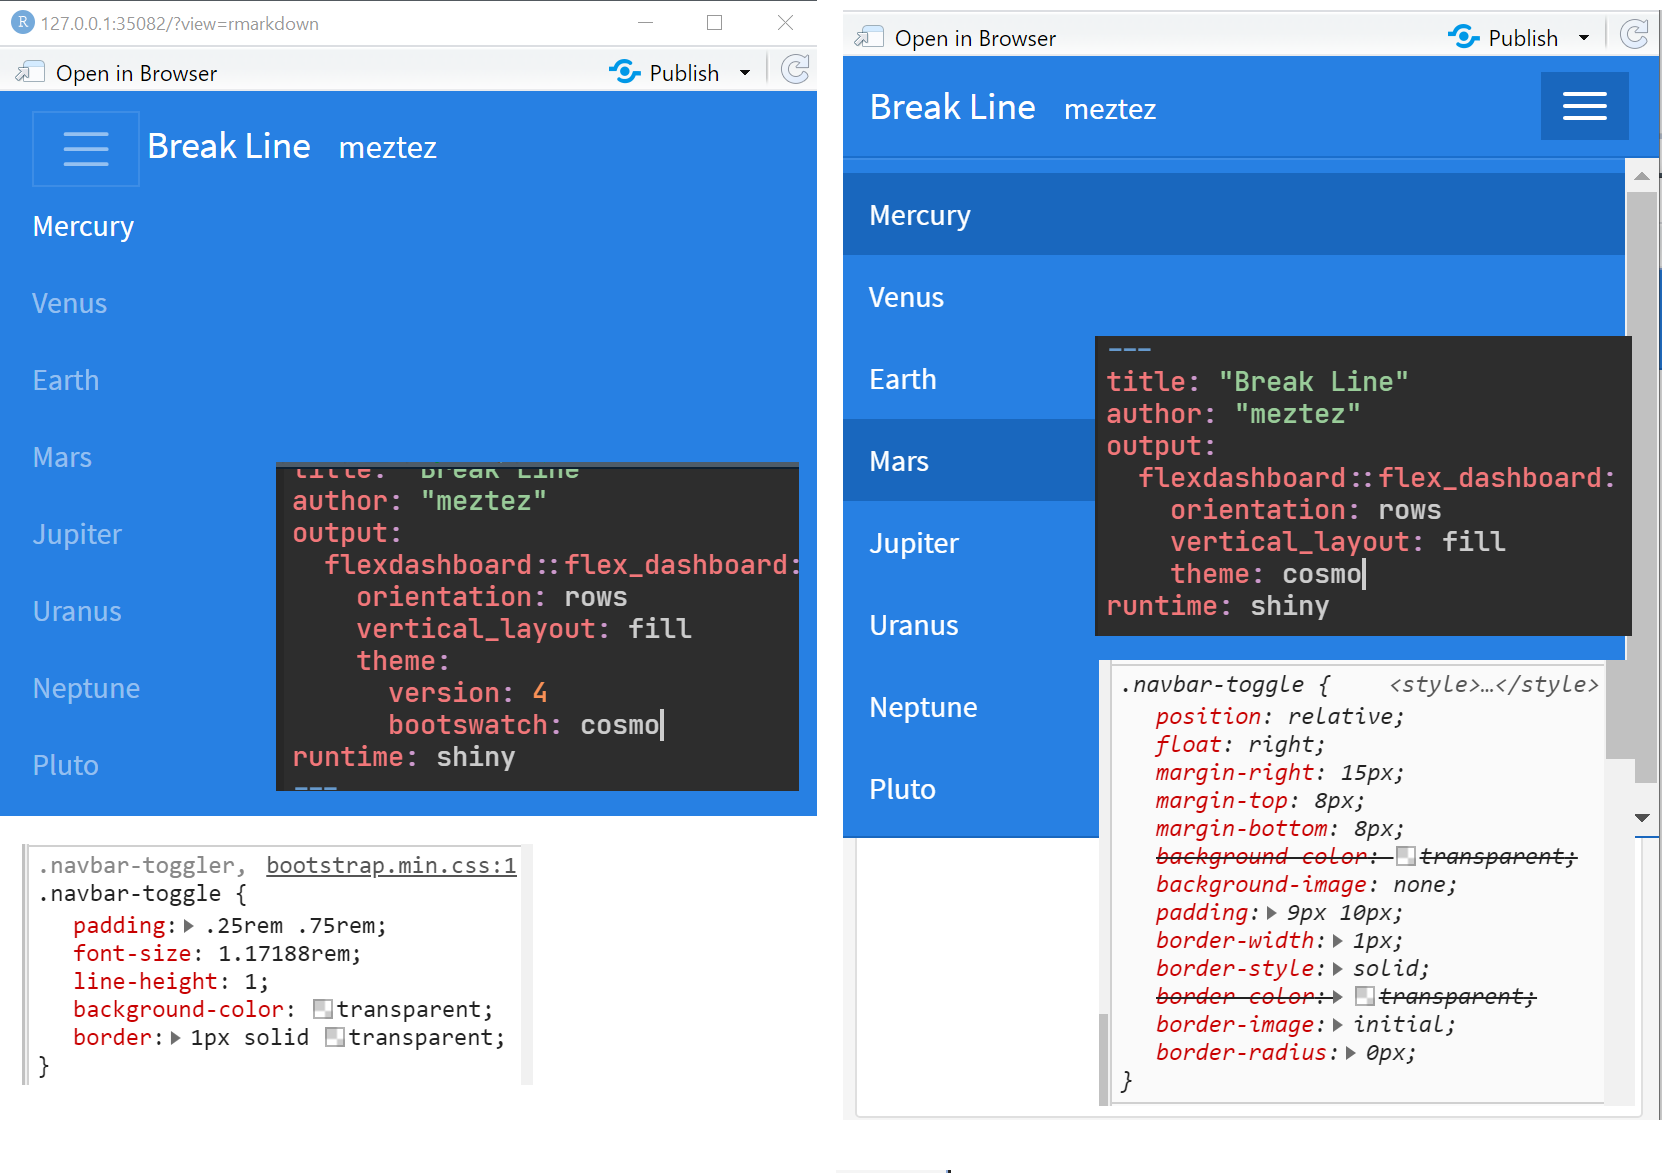Click the refresh icon beside left Publish button

[x=795, y=69]
